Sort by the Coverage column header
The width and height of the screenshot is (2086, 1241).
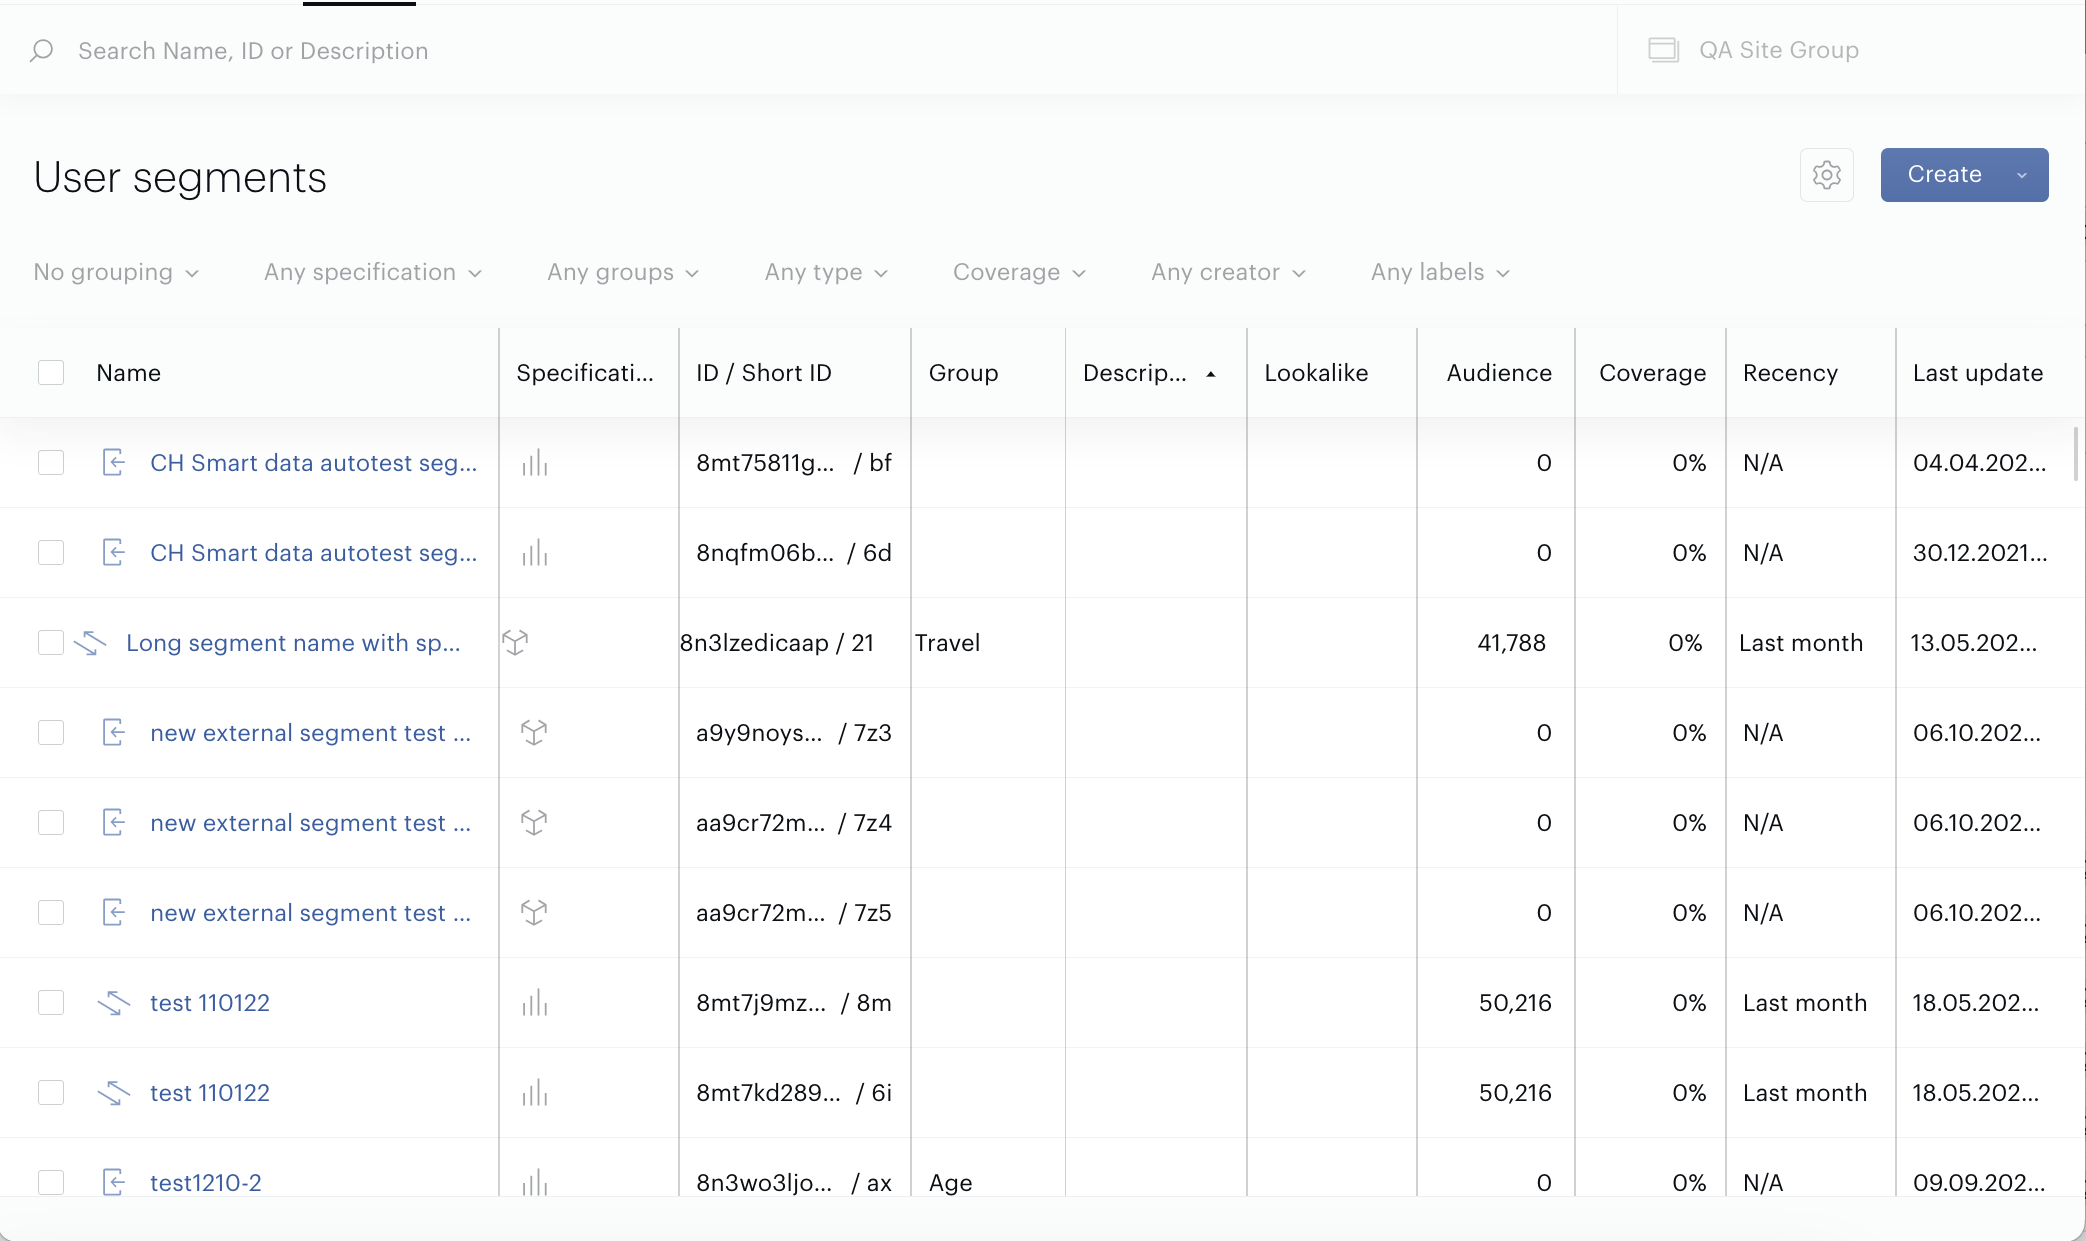tap(1653, 373)
